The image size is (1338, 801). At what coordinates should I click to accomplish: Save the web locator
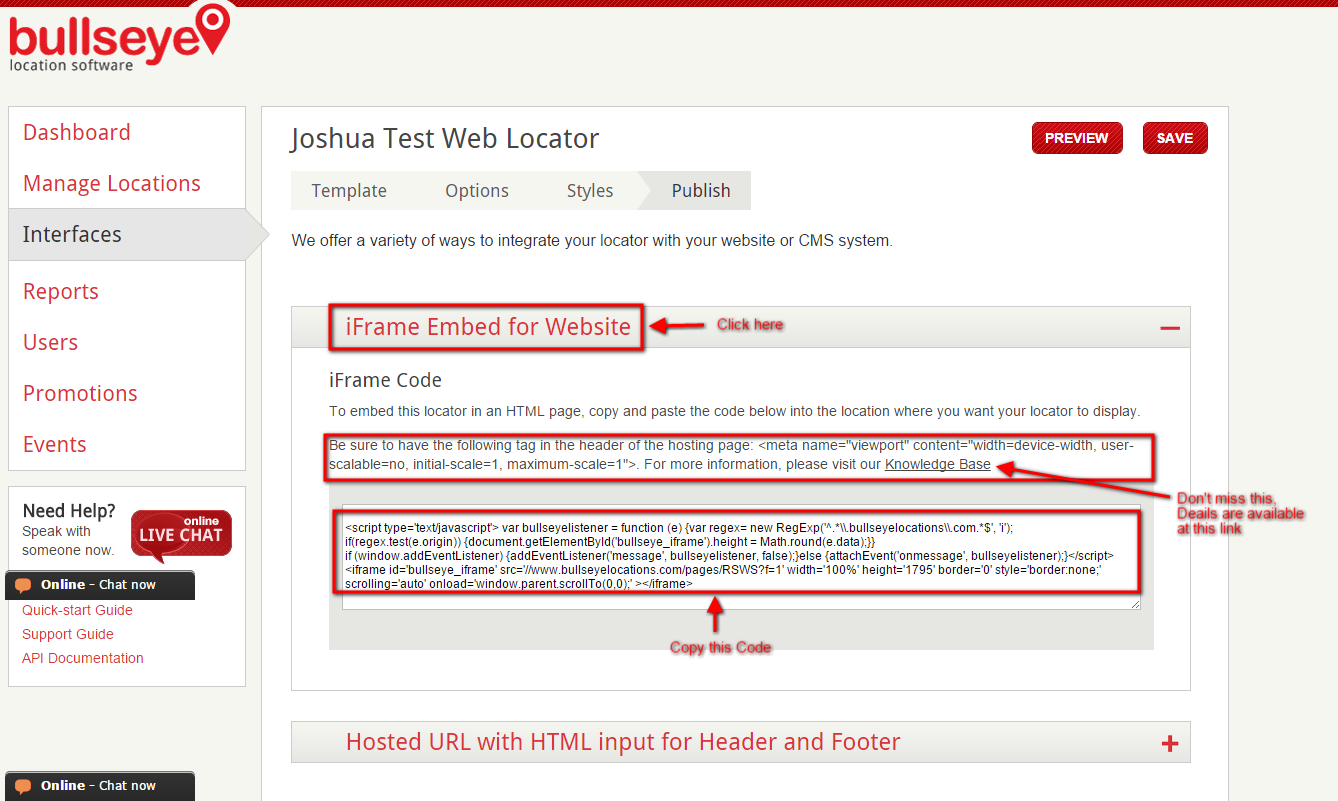click(1175, 138)
